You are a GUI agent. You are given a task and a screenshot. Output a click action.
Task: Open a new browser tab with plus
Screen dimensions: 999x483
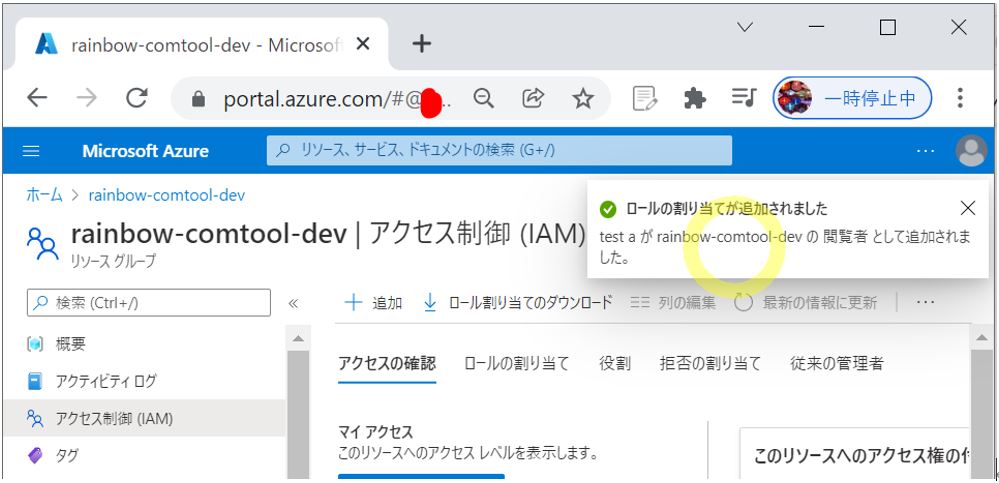[422, 43]
